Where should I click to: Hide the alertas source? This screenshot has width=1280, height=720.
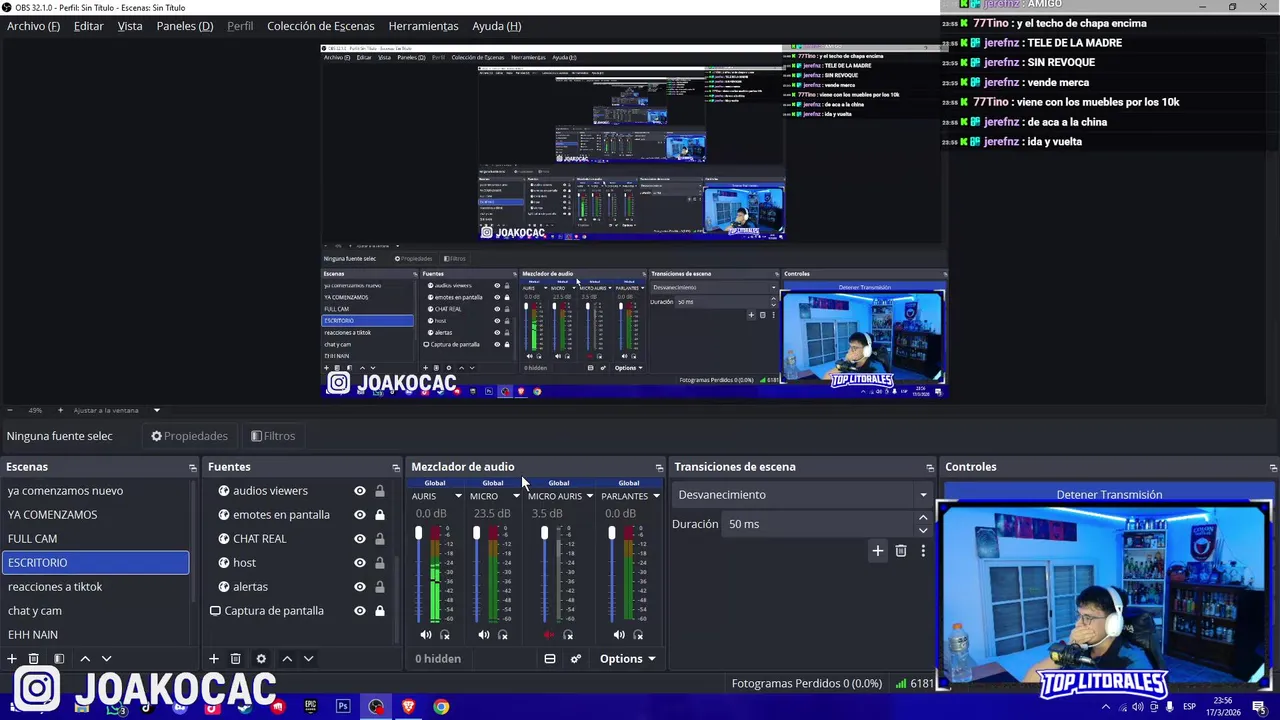[x=360, y=587]
